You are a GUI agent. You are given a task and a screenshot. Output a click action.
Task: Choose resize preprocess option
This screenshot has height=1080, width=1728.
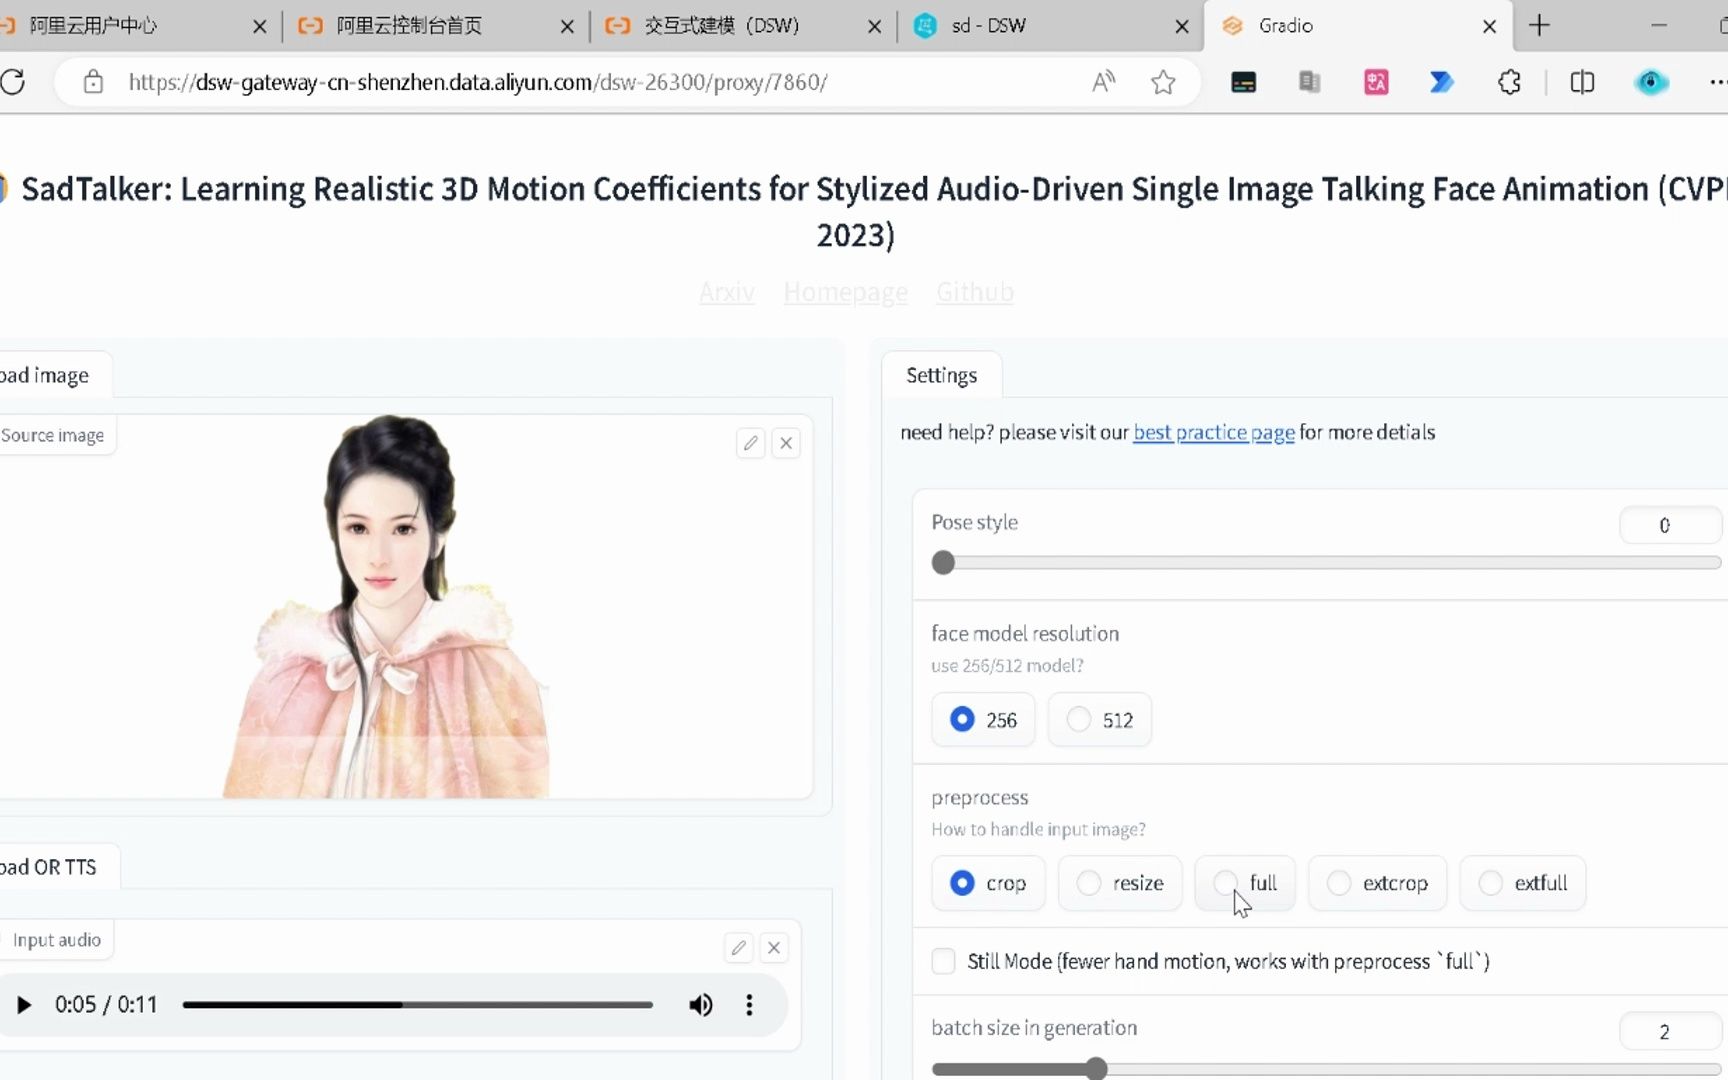[x=1120, y=883]
